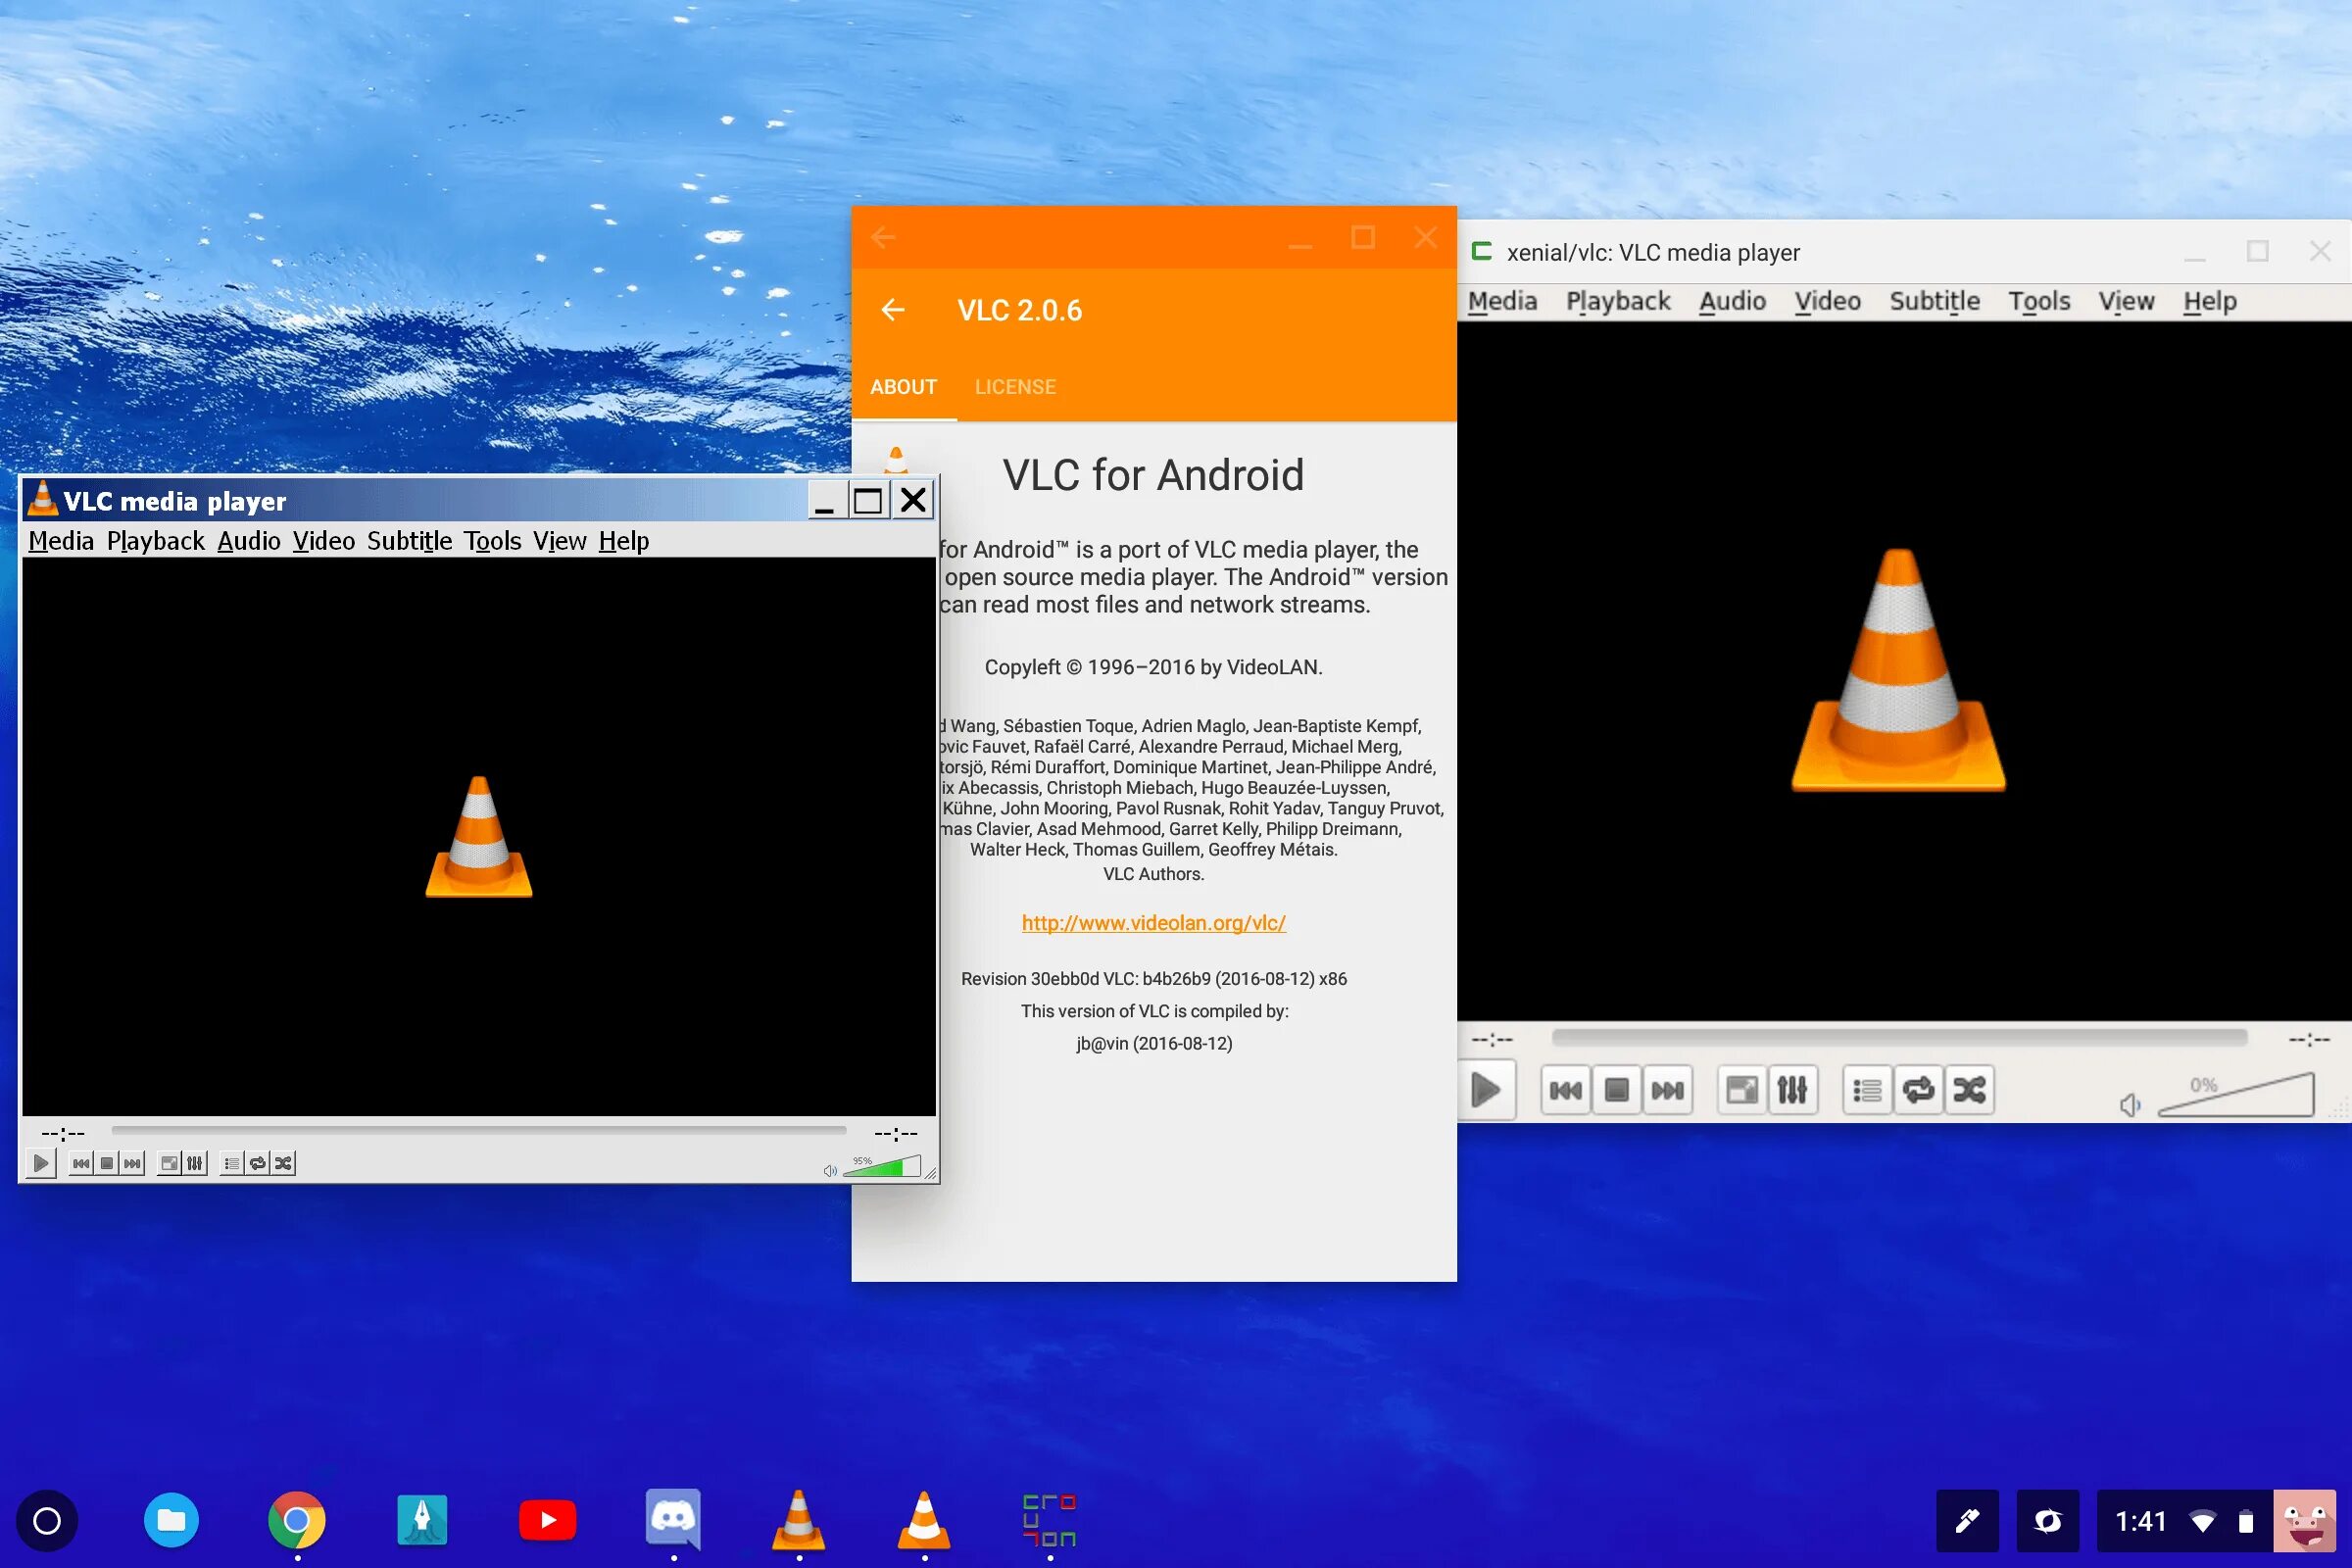Click play button in xenial VLC window
Viewport: 2352px width, 1568px height.
point(1486,1089)
